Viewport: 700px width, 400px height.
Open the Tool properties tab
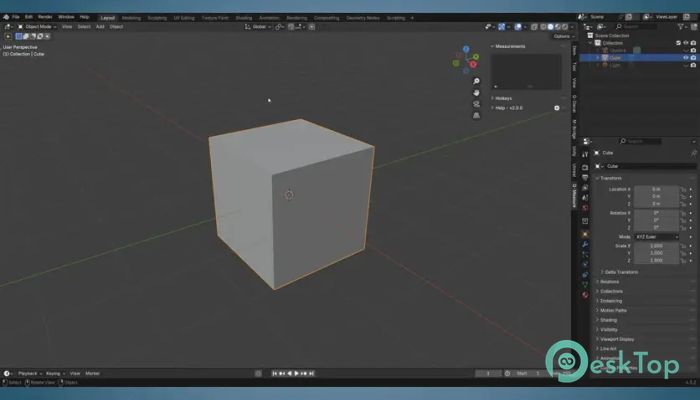pos(585,154)
